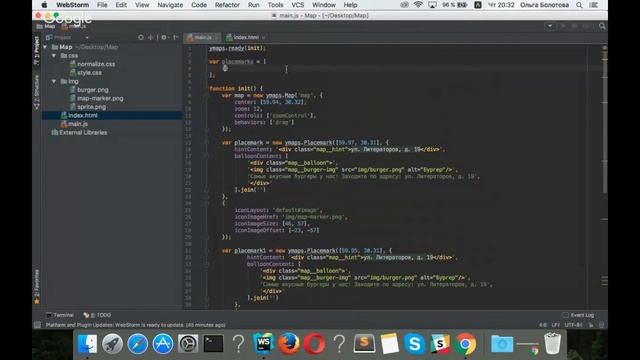640x360 pixels.
Task: Click the tool windows quick access icon in status bar
Action: 37,325
